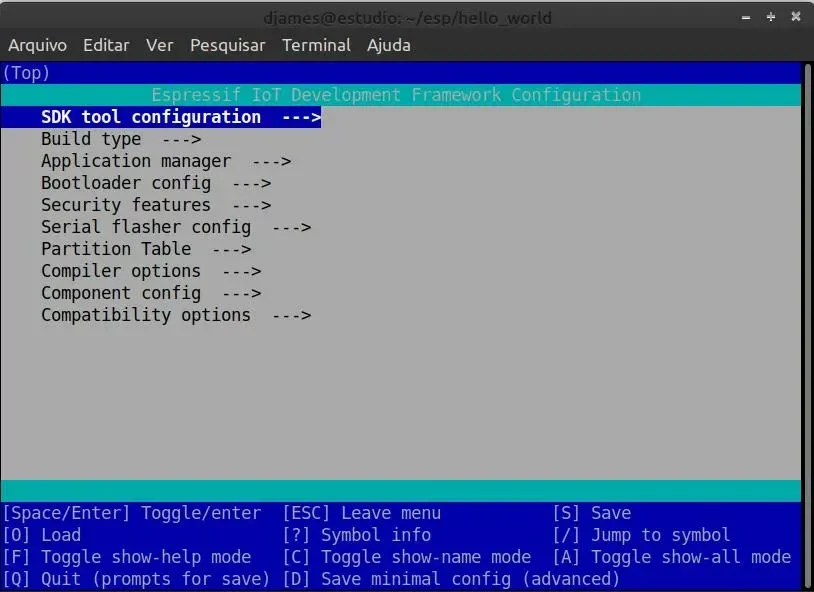
Task: Open the Ver menu
Action: point(159,45)
